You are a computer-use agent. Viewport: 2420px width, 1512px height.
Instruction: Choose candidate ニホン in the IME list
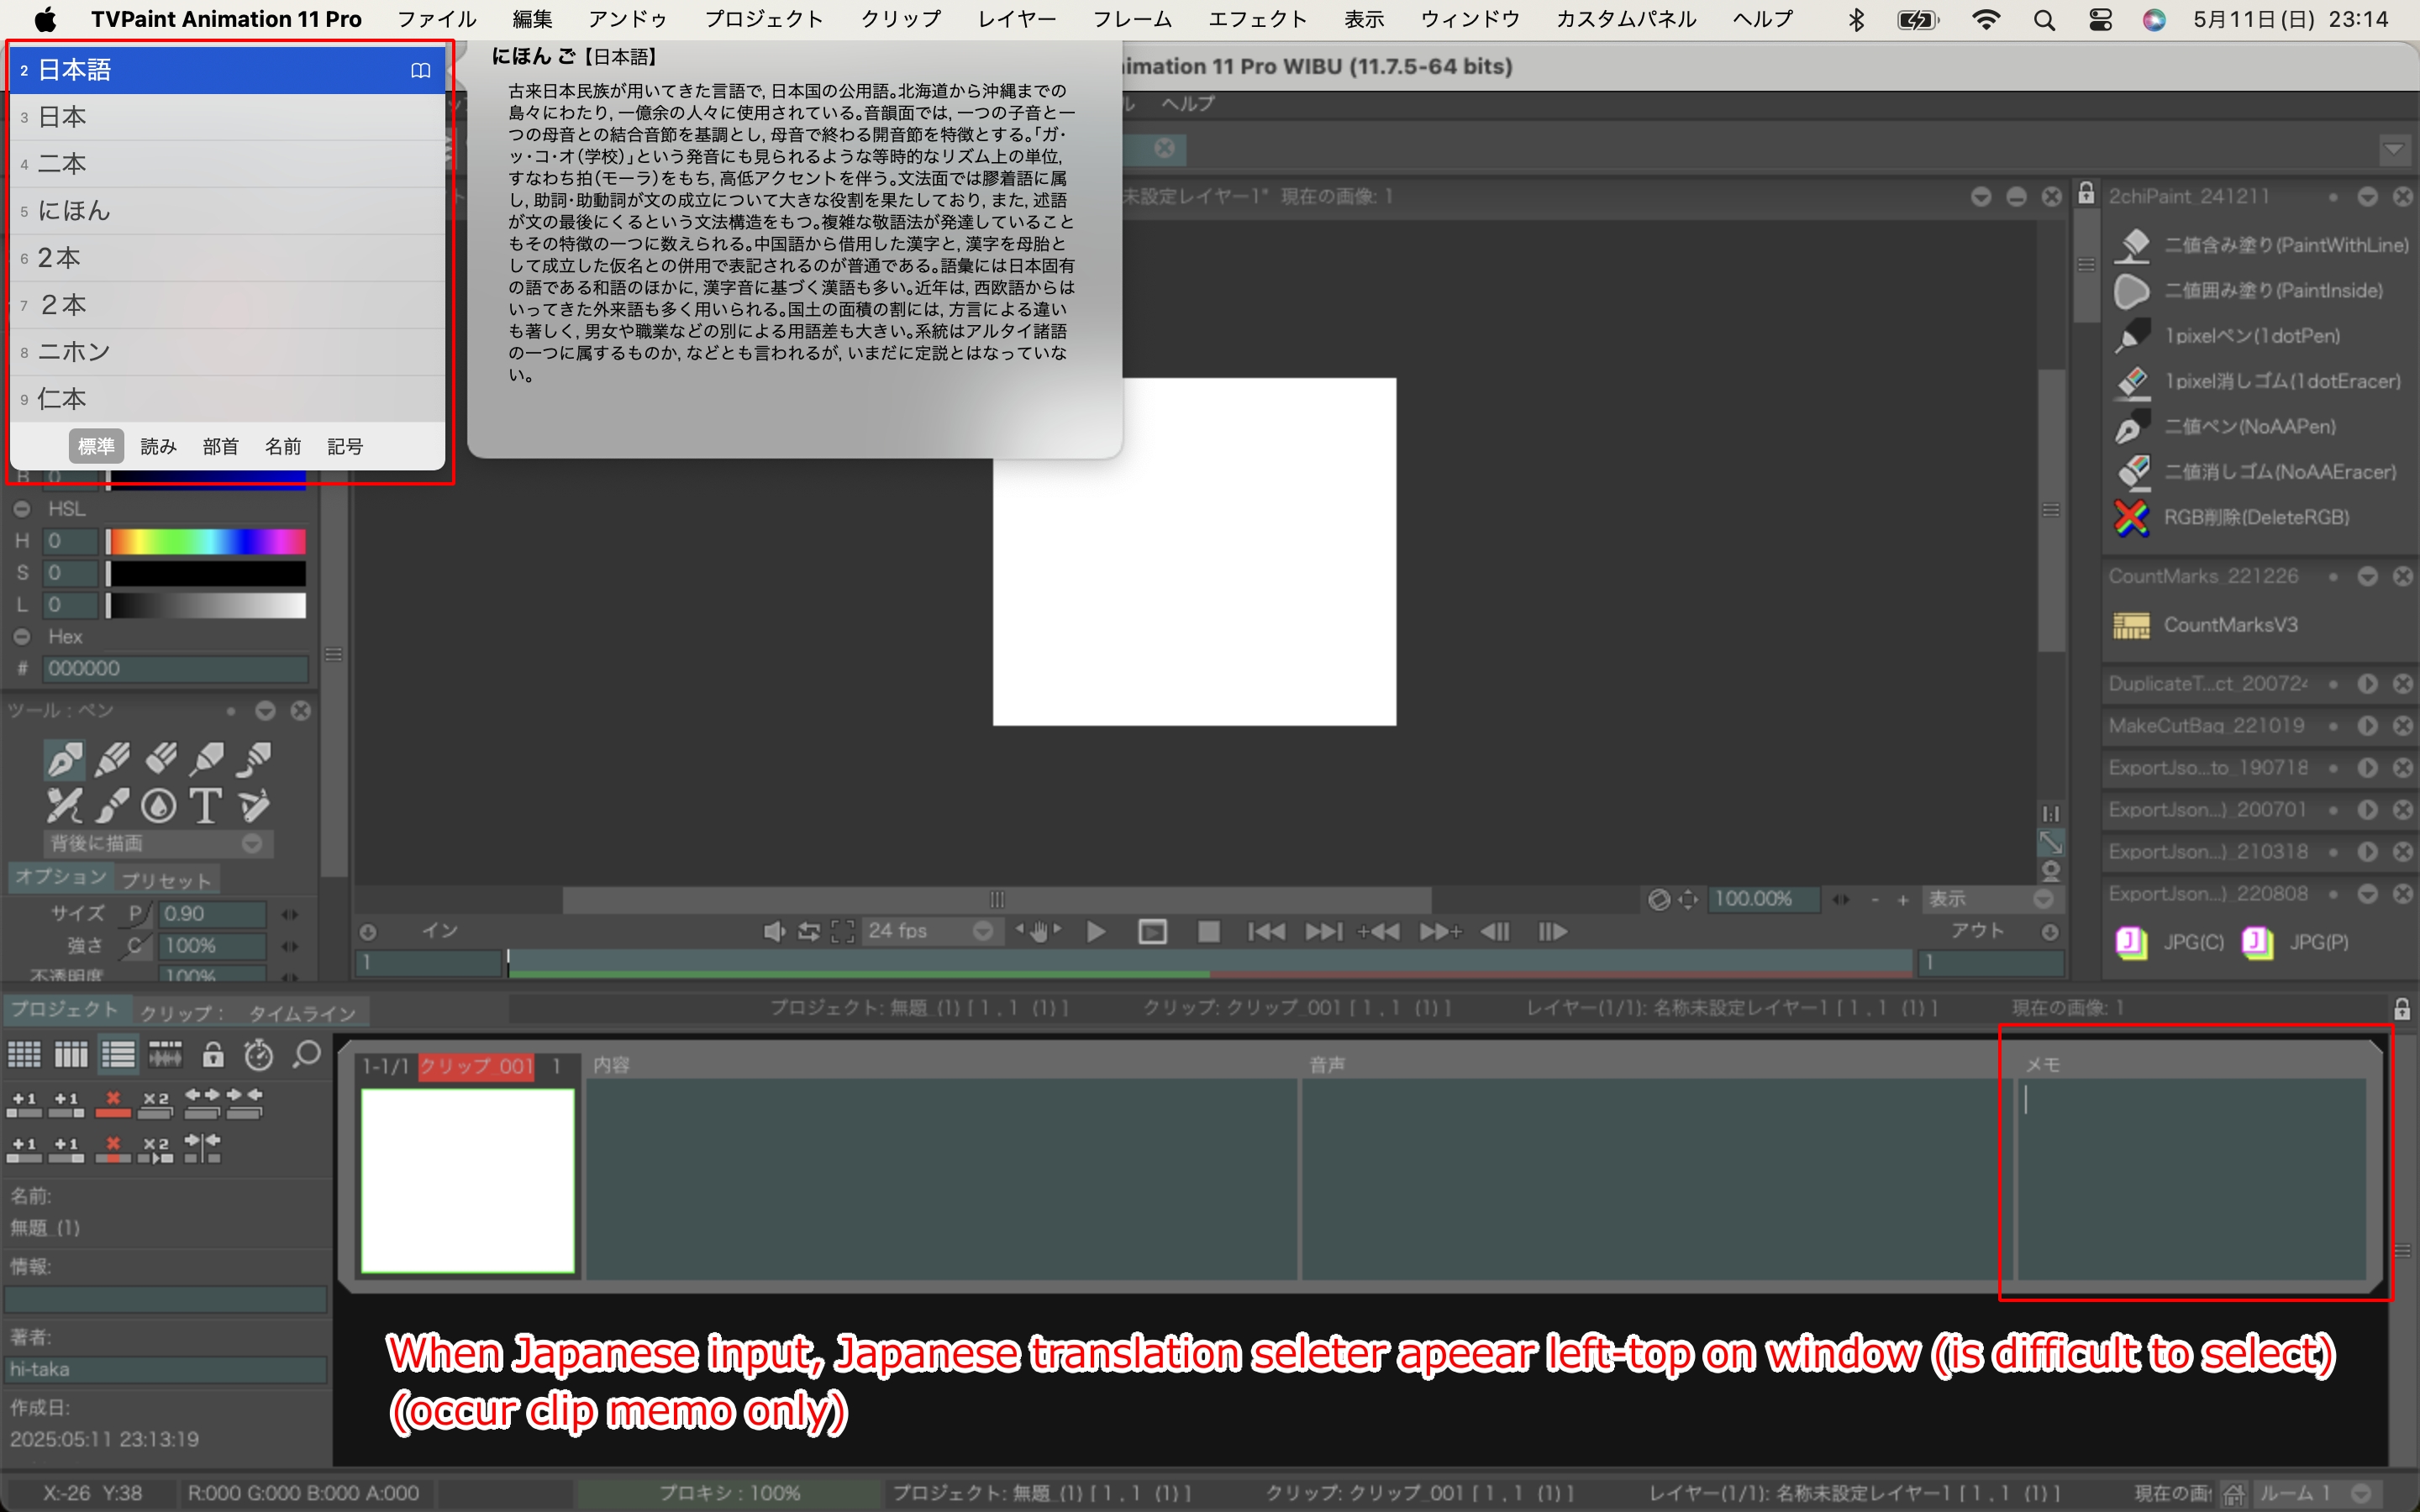(227, 352)
